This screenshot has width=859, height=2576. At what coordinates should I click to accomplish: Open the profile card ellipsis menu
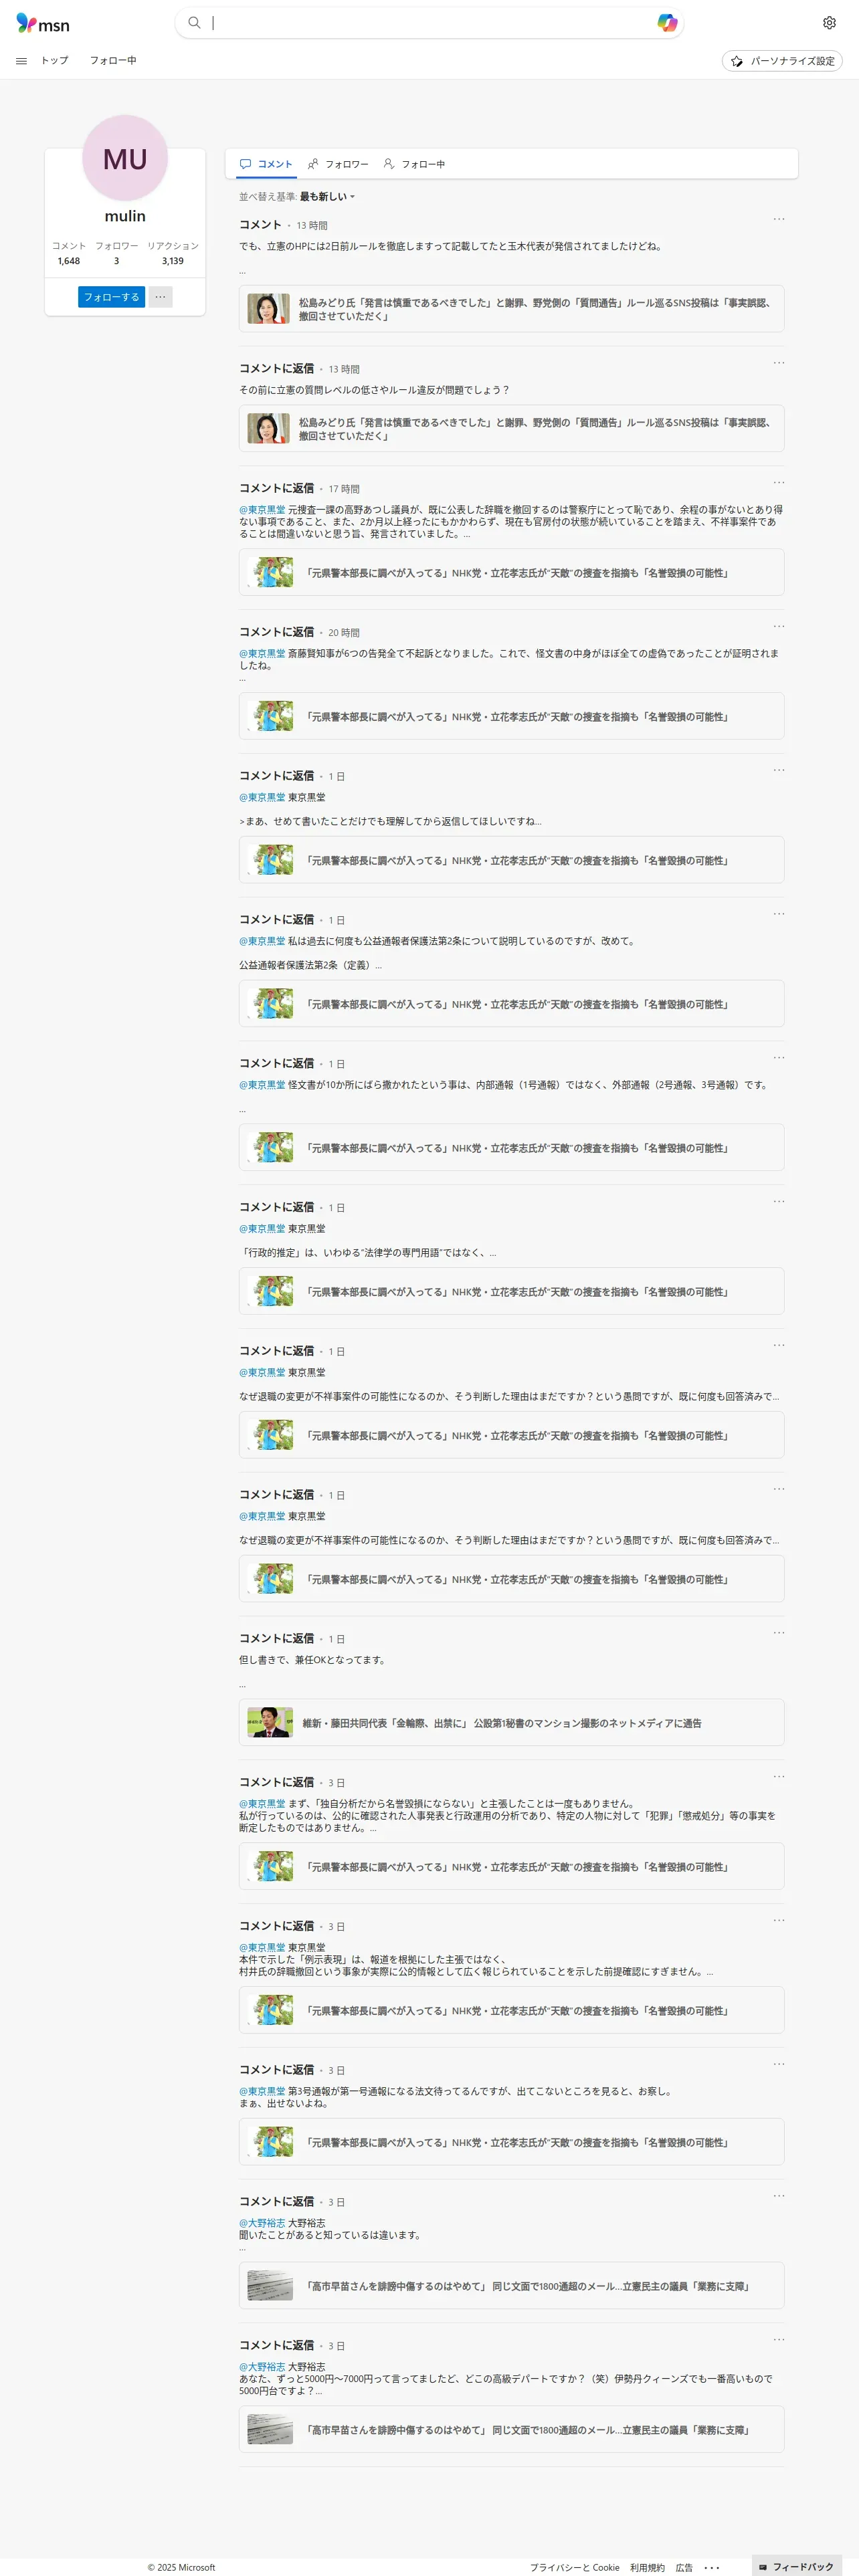tap(161, 297)
